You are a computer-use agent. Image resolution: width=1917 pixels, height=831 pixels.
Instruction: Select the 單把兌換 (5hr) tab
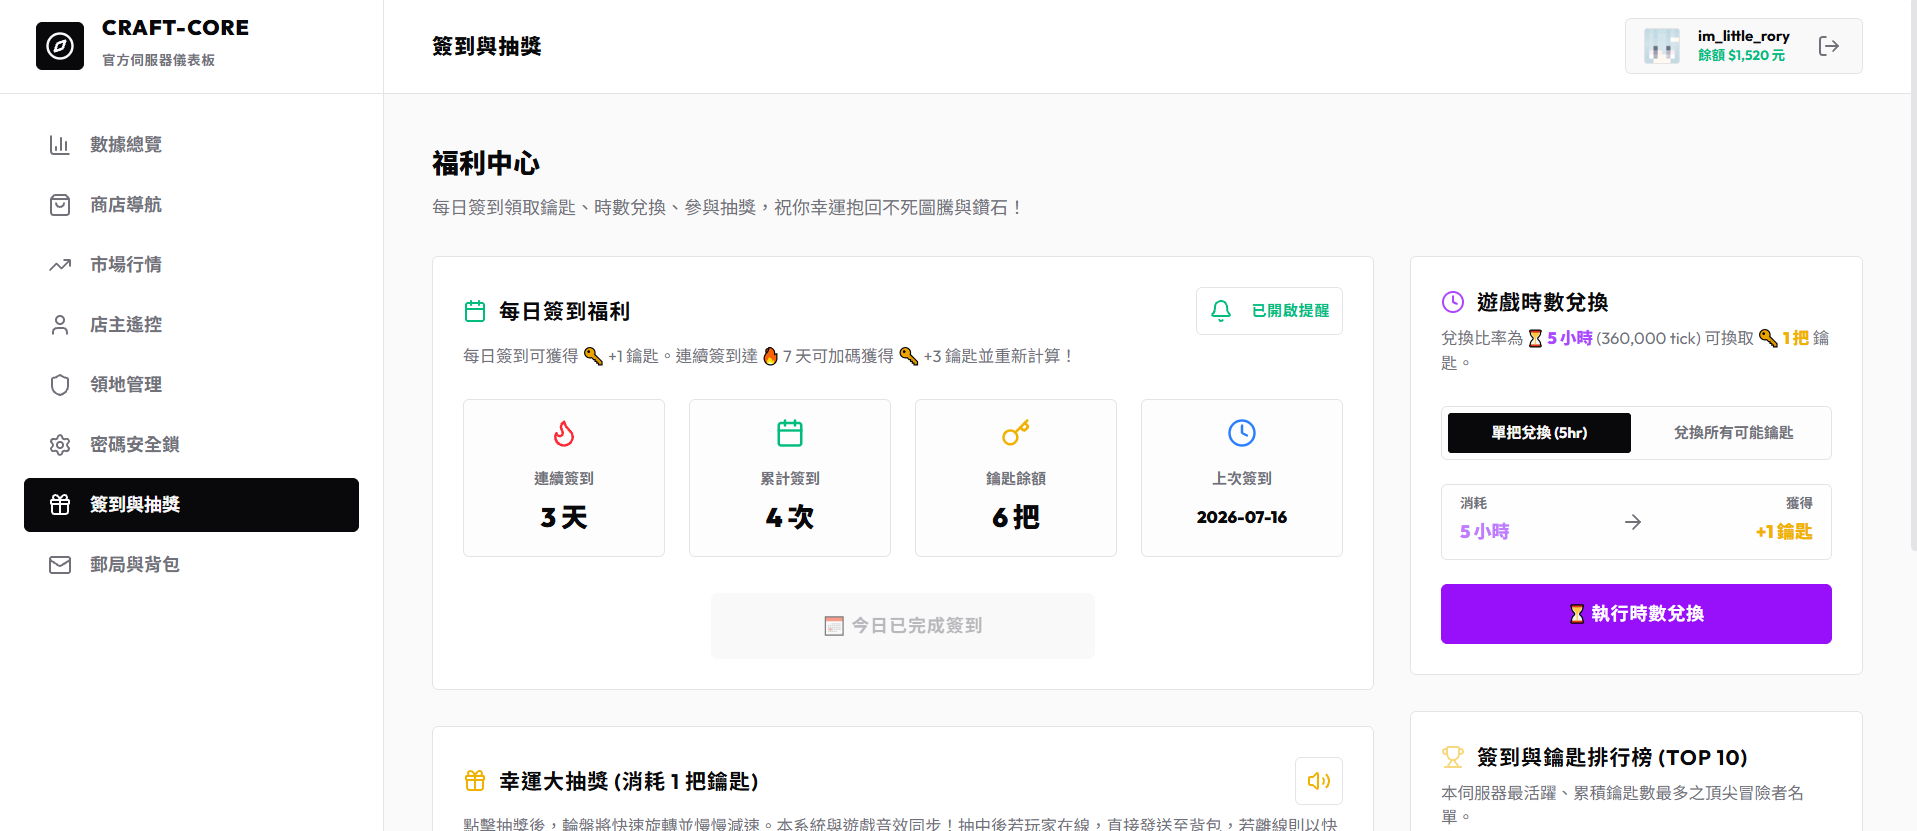coord(1539,433)
